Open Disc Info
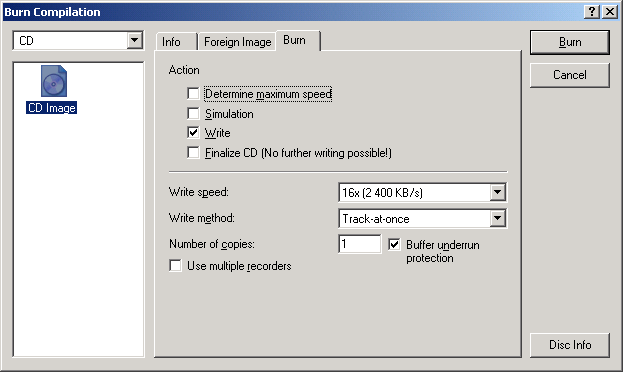This screenshot has width=623, height=372. (570, 345)
